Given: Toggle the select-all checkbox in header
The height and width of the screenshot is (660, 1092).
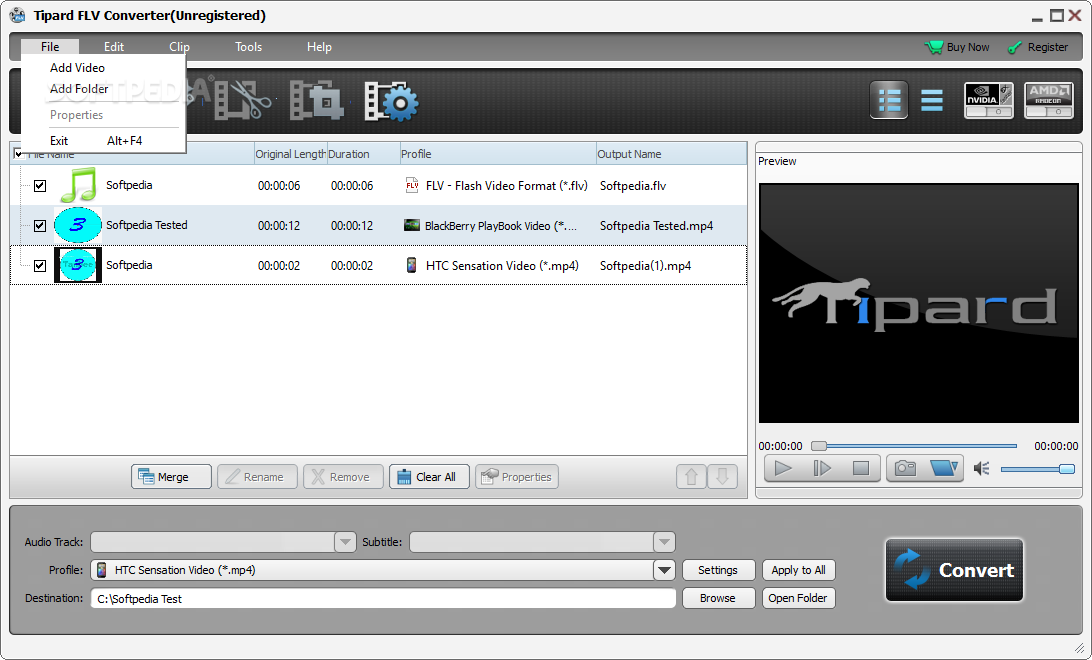Looking at the screenshot, I should (x=19, y=153).
